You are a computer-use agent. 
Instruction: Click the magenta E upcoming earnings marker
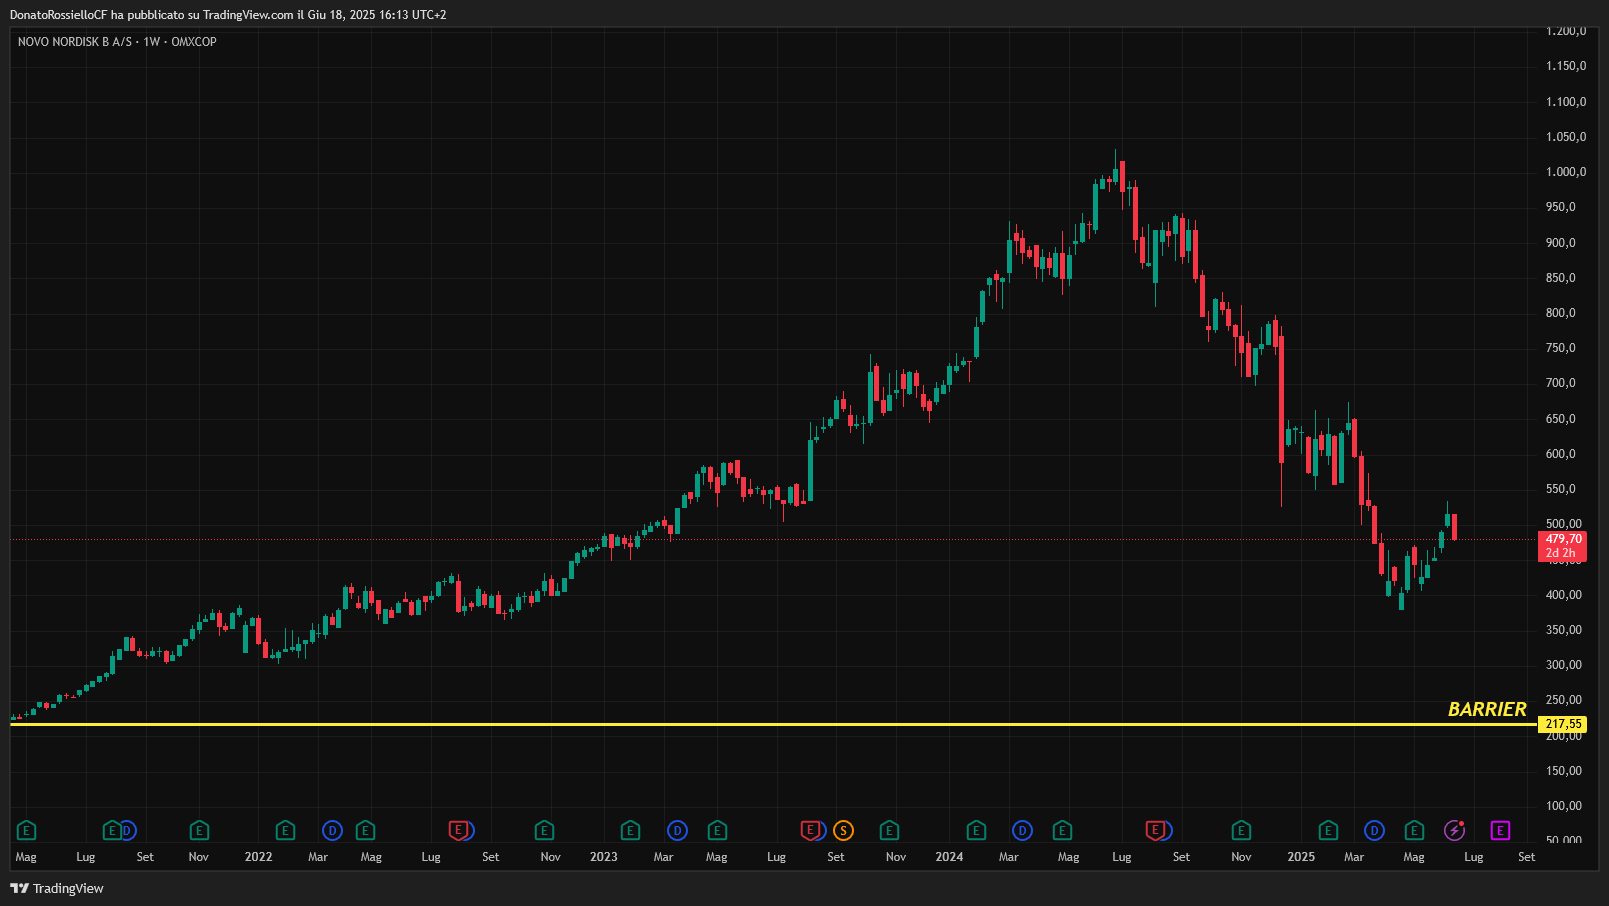(x=1500, y=830)
